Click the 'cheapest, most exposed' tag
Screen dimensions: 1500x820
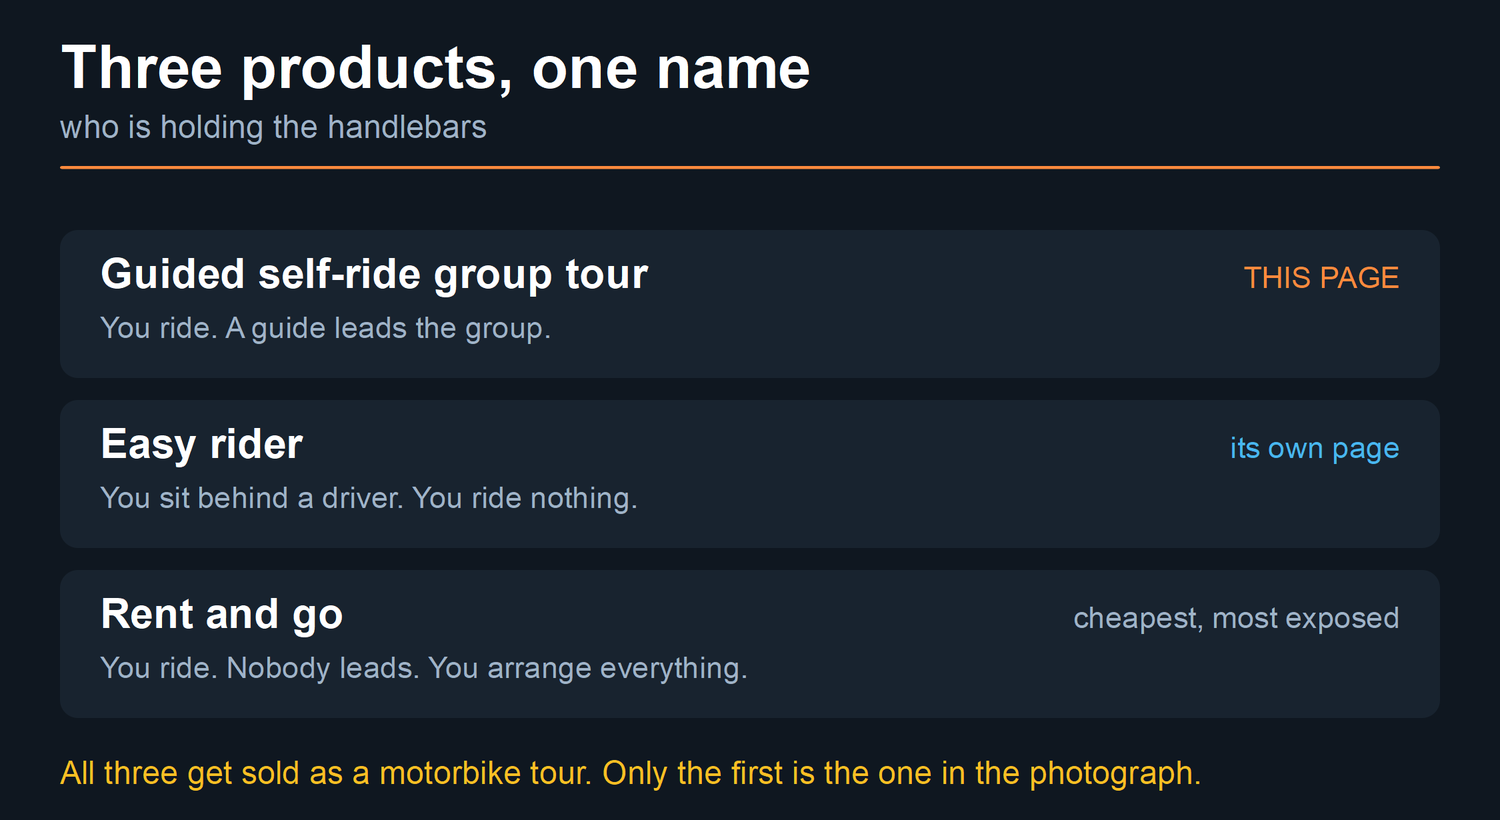tap(1236, 618)
